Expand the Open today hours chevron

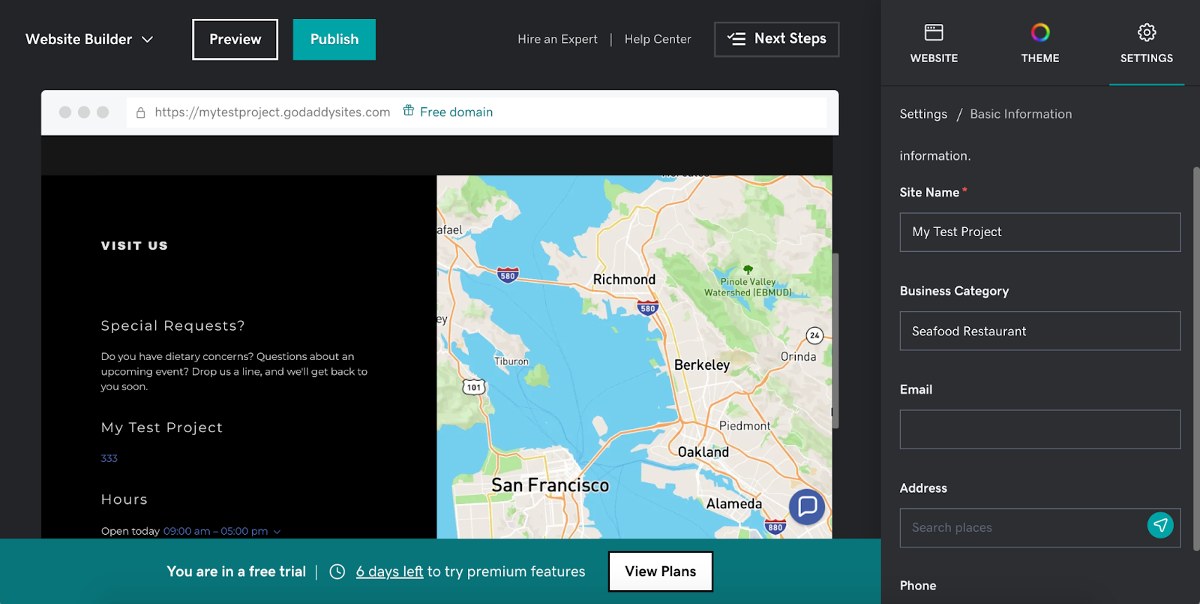(x=277, y=532)
